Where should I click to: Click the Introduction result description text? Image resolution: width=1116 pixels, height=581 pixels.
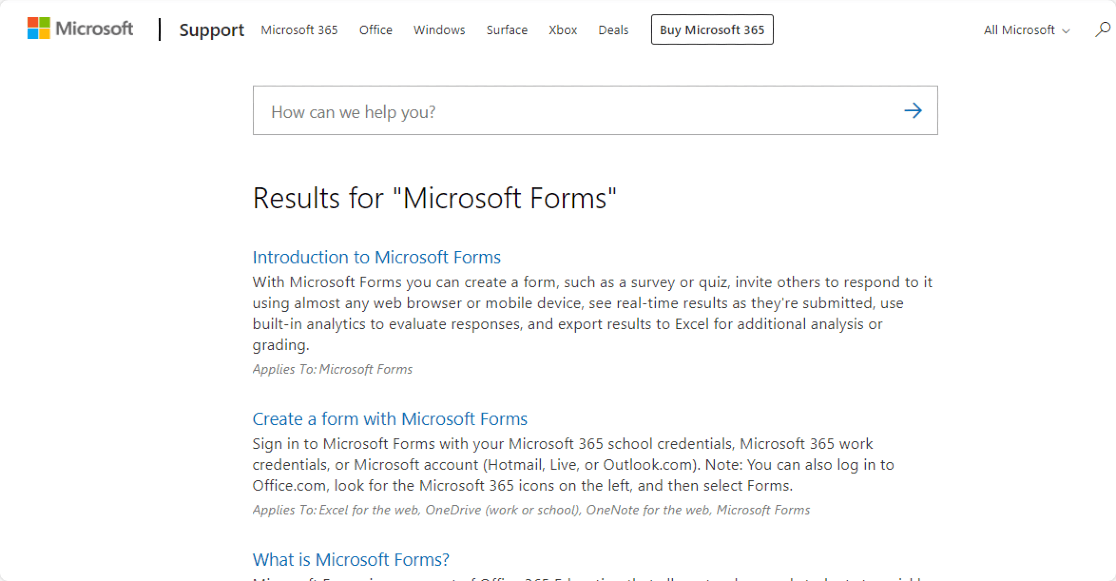[592, 313]
